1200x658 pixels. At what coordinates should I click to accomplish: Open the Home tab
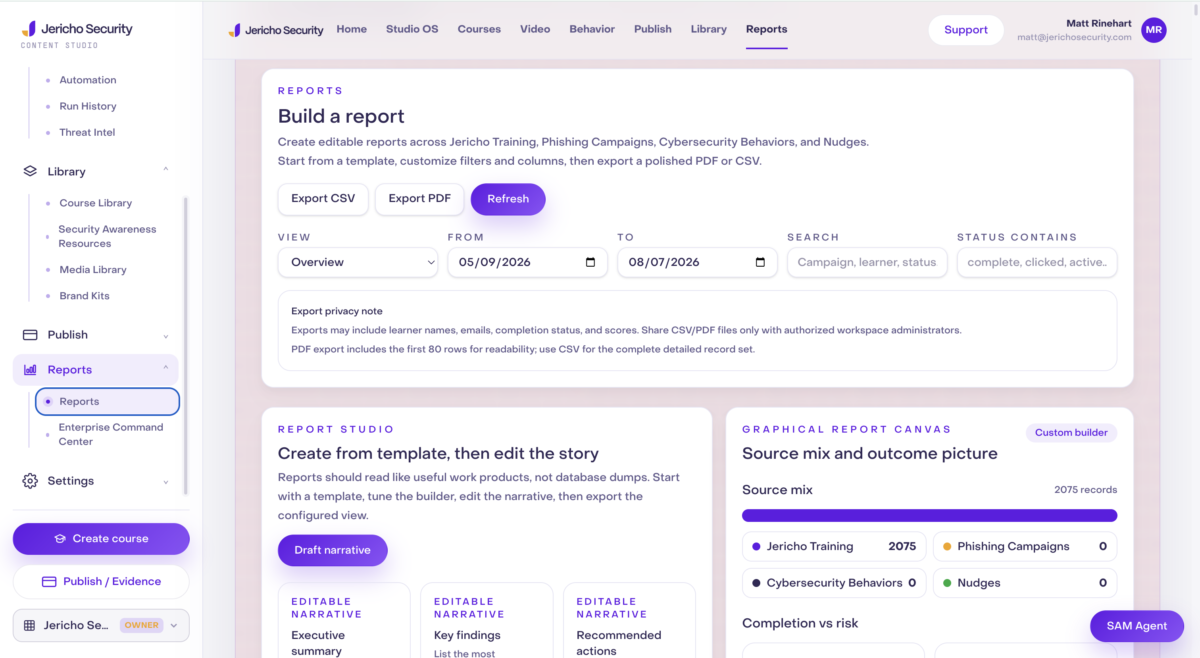click(x=352, y=29)
